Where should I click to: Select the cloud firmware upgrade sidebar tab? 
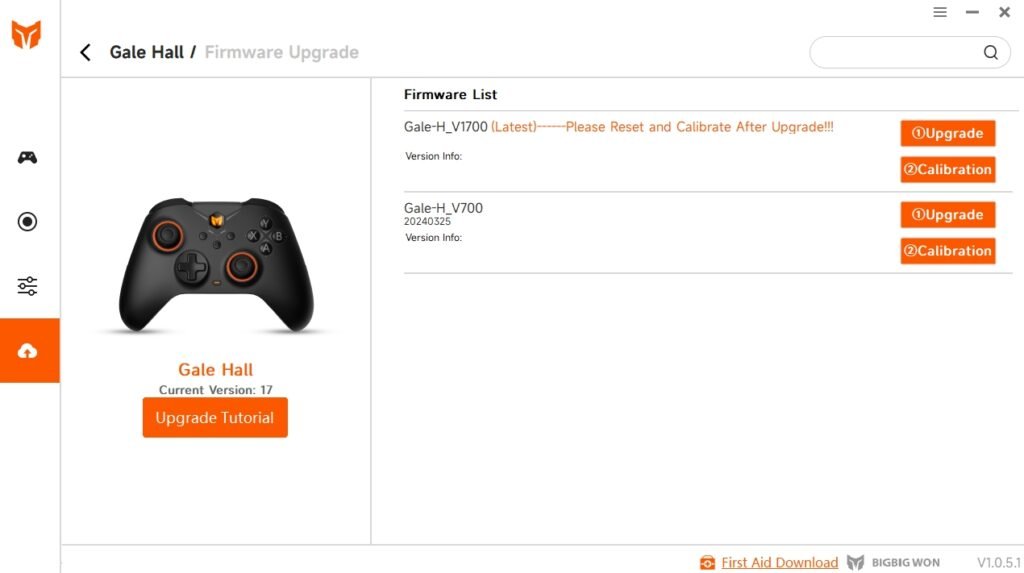[28, 351]
